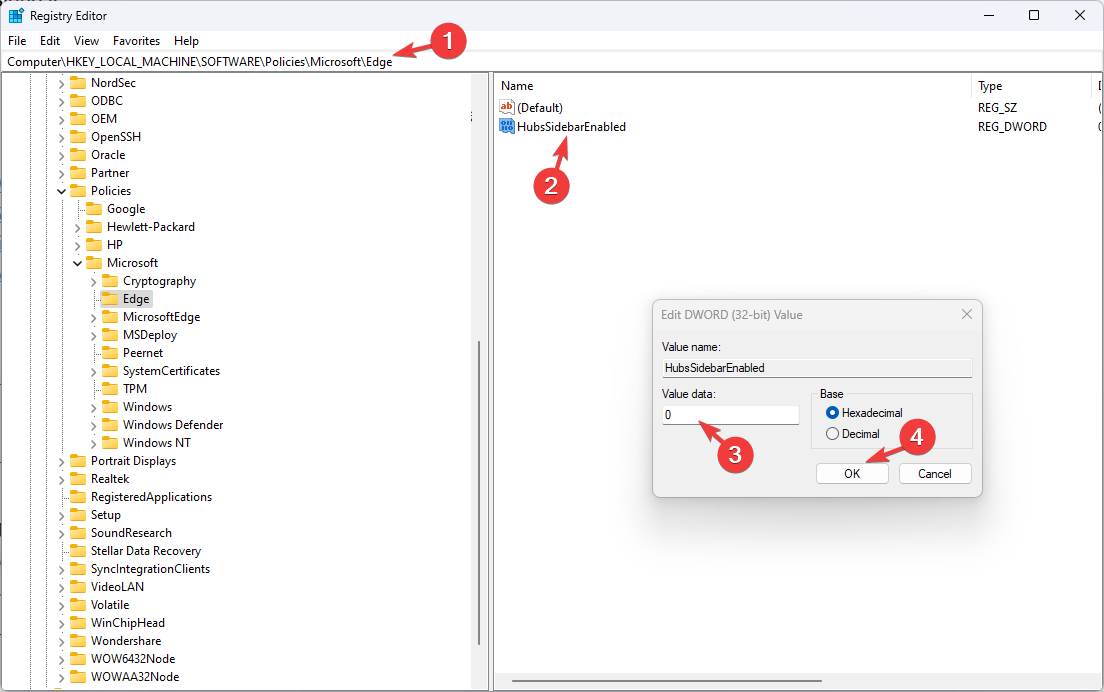
Task: Select the Portrait Displays folder icon
Action: [78, 461]
